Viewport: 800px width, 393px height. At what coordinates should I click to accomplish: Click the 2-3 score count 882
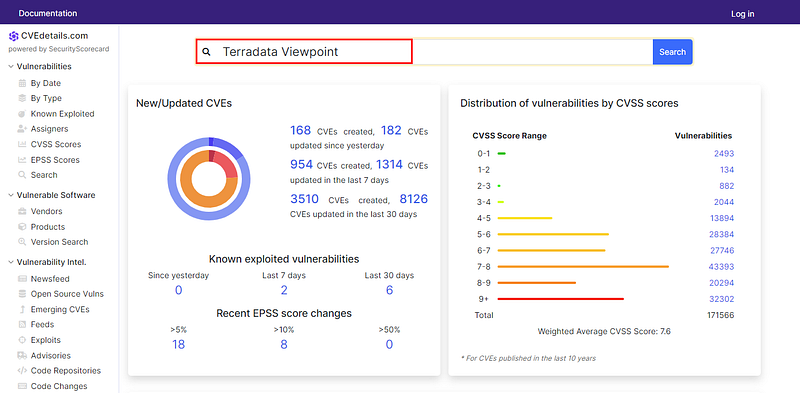coord(727,186)
